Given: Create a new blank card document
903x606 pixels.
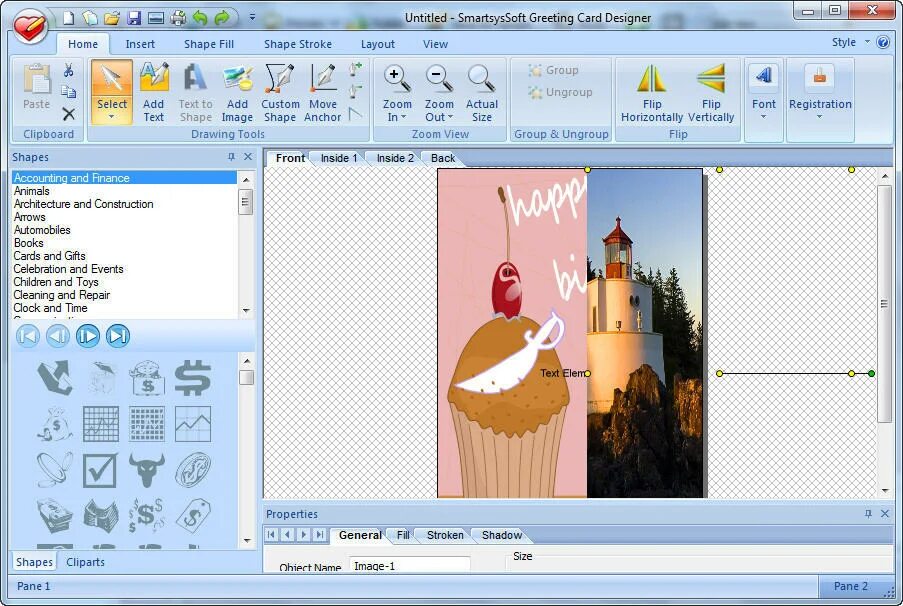Looking at the screenshot, I should coord(69,18).
